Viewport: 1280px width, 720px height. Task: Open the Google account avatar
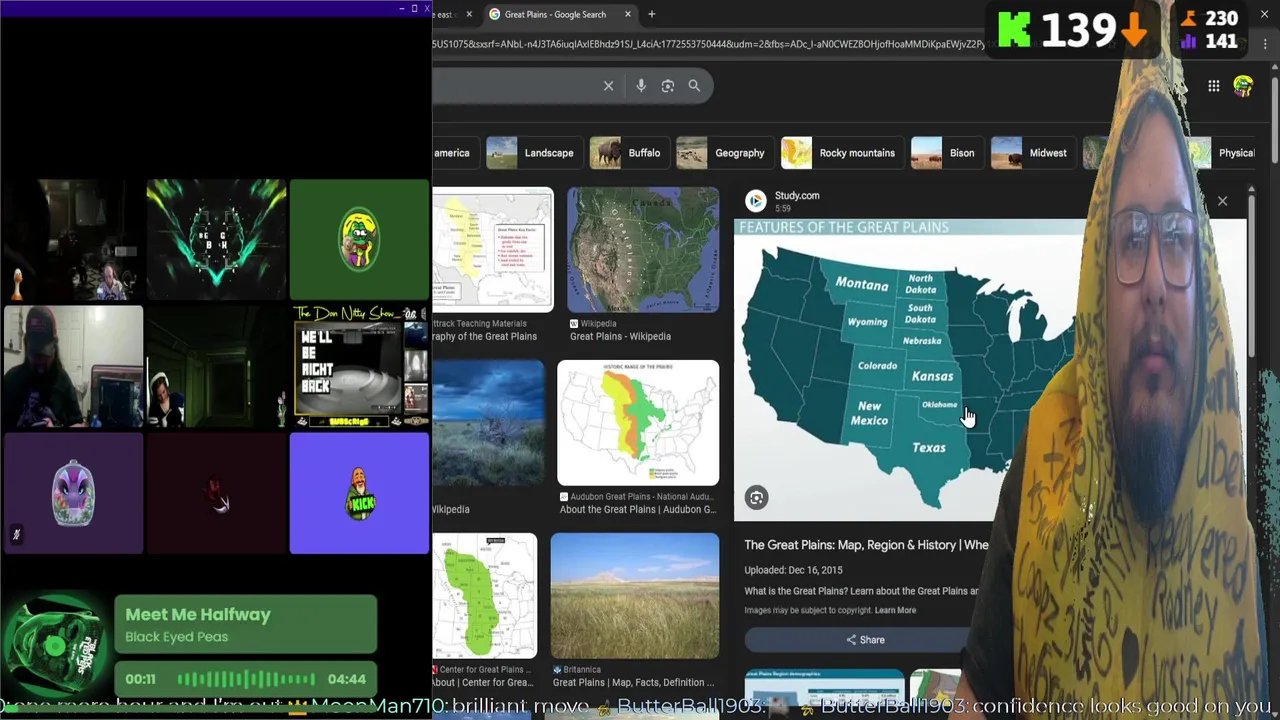pyautogui.click(x=1243, y=86)
